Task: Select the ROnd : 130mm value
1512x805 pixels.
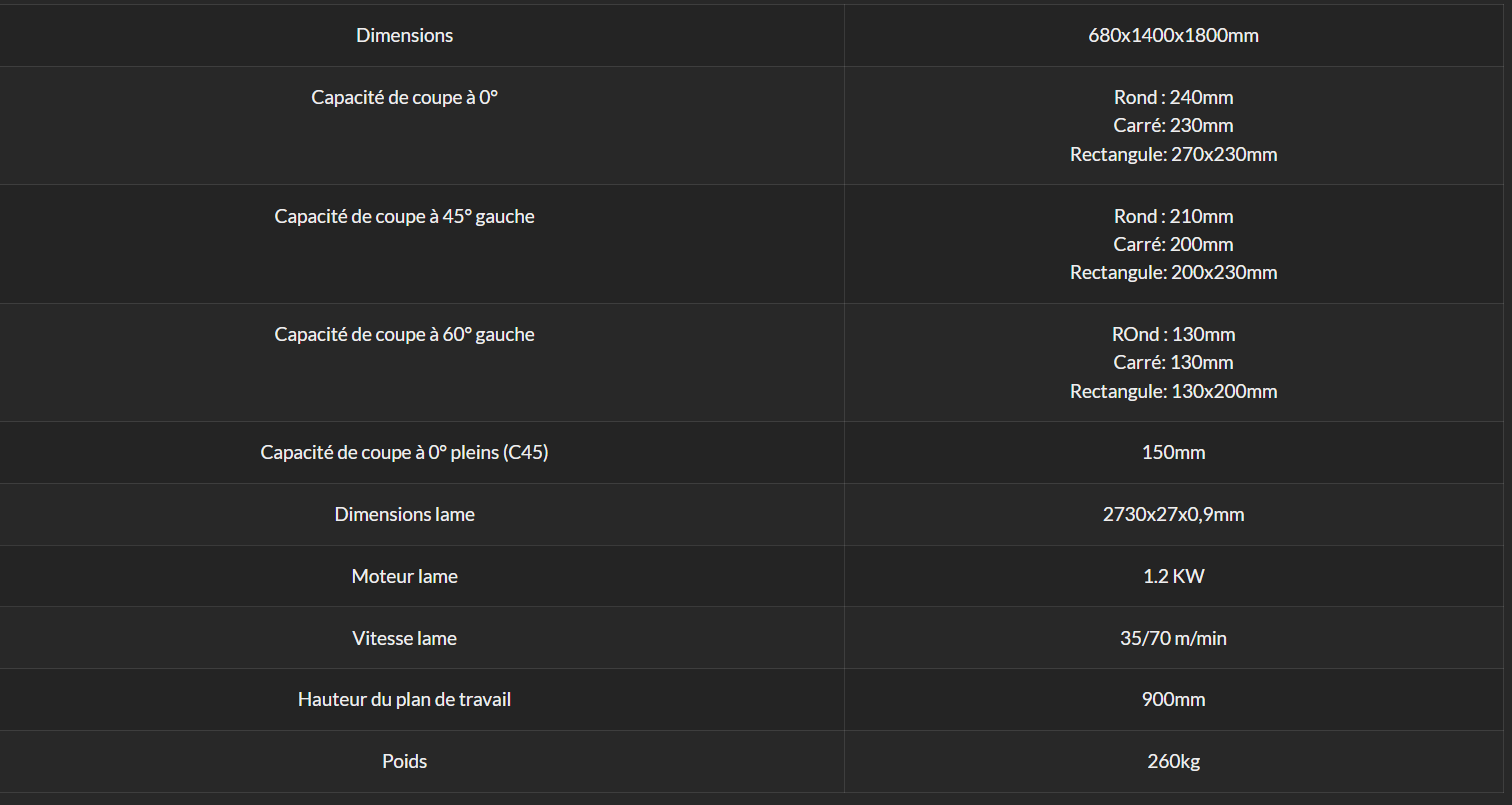Action: click(x=1173, y=335)
